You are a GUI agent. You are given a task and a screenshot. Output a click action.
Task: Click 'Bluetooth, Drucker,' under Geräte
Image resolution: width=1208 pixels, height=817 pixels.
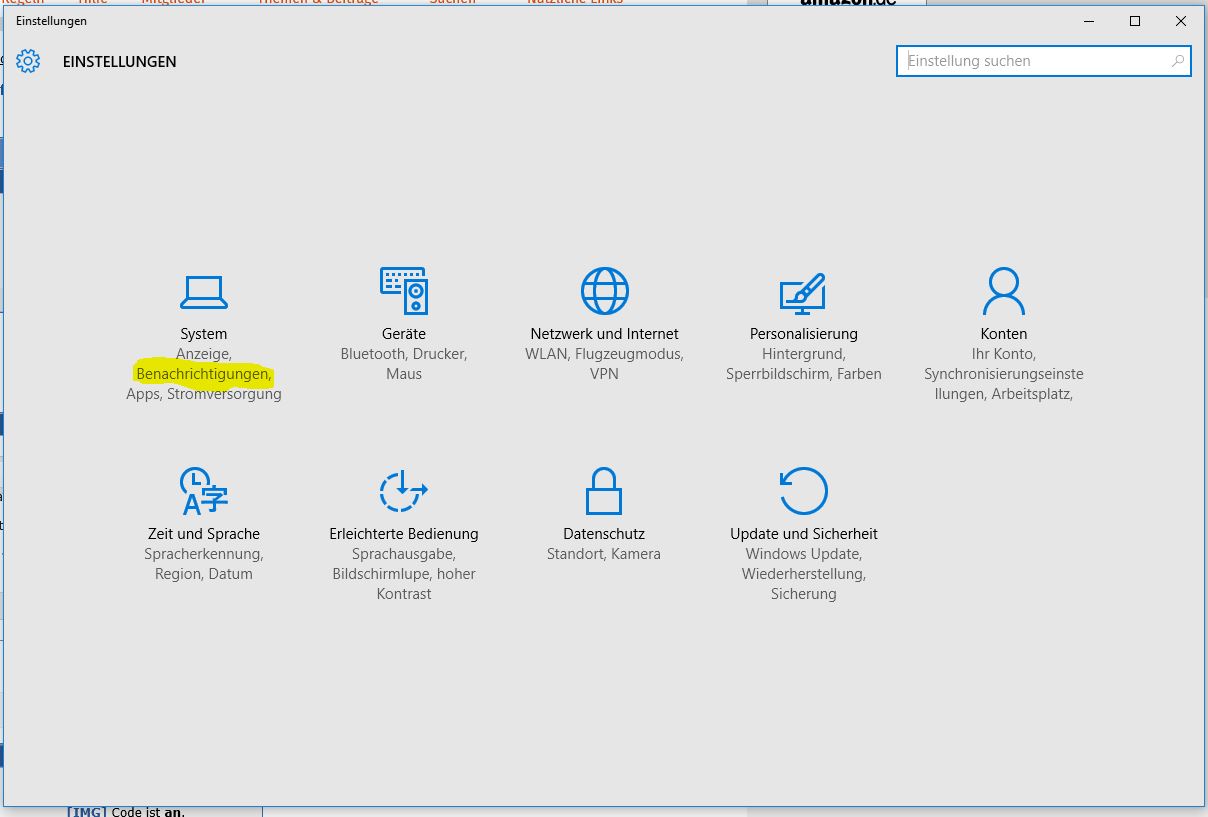[x=404, y=354]
